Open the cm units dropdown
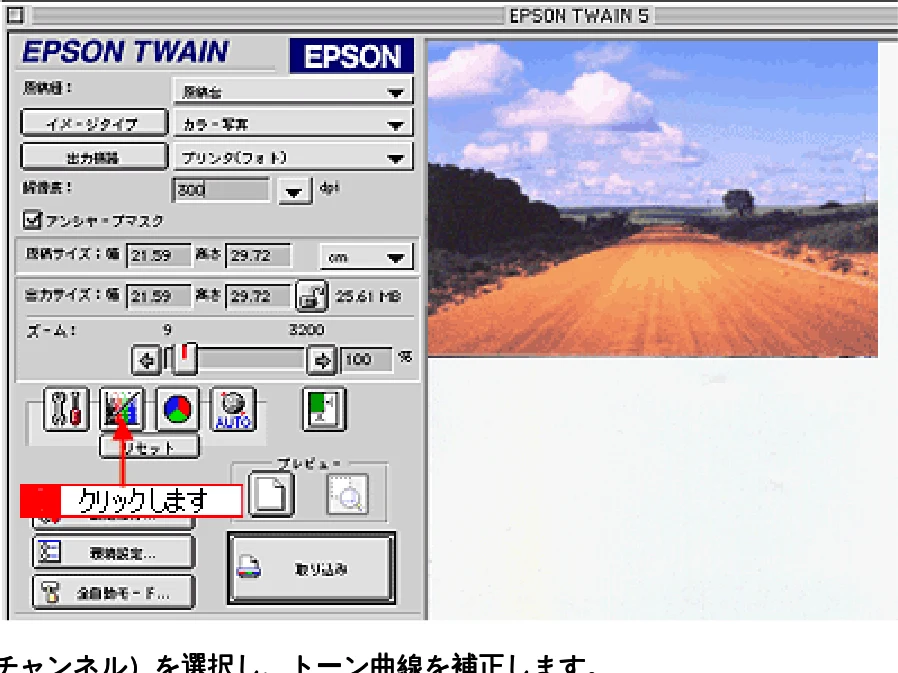This screenshot has height=673, width=898. (366, 257)
